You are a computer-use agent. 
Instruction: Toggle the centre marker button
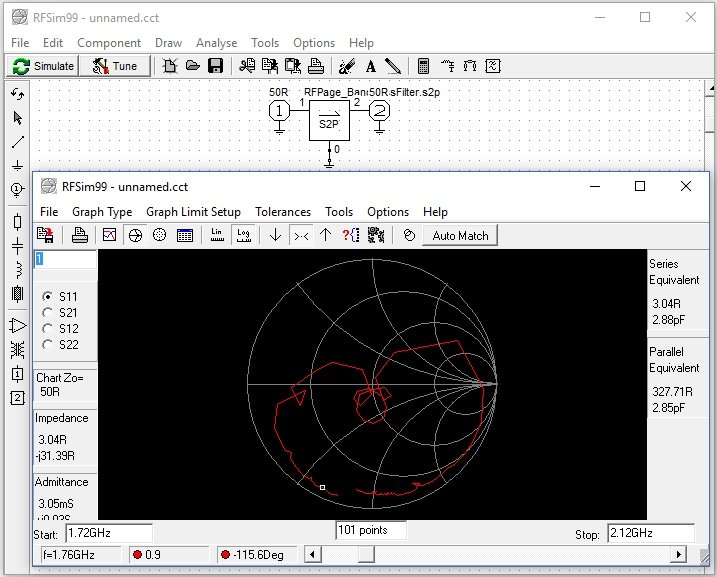click(301, 235)
